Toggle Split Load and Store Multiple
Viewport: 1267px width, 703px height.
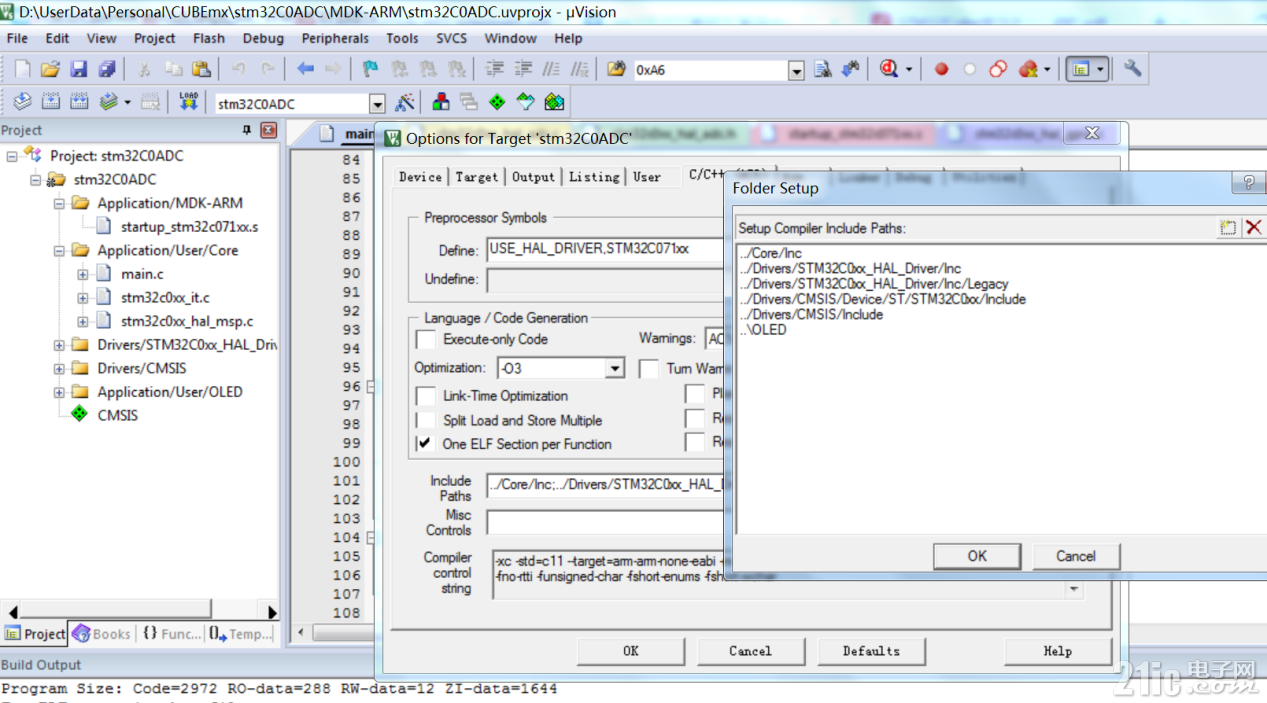tap(426, 420)
